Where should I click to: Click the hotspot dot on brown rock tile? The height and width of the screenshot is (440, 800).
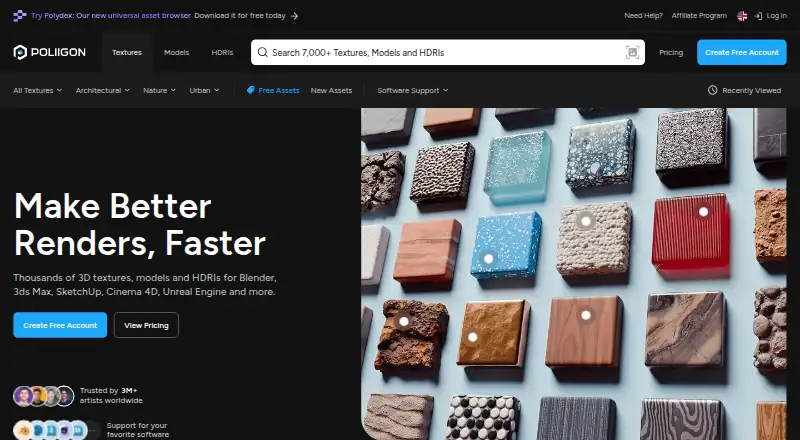click(404, 322)
